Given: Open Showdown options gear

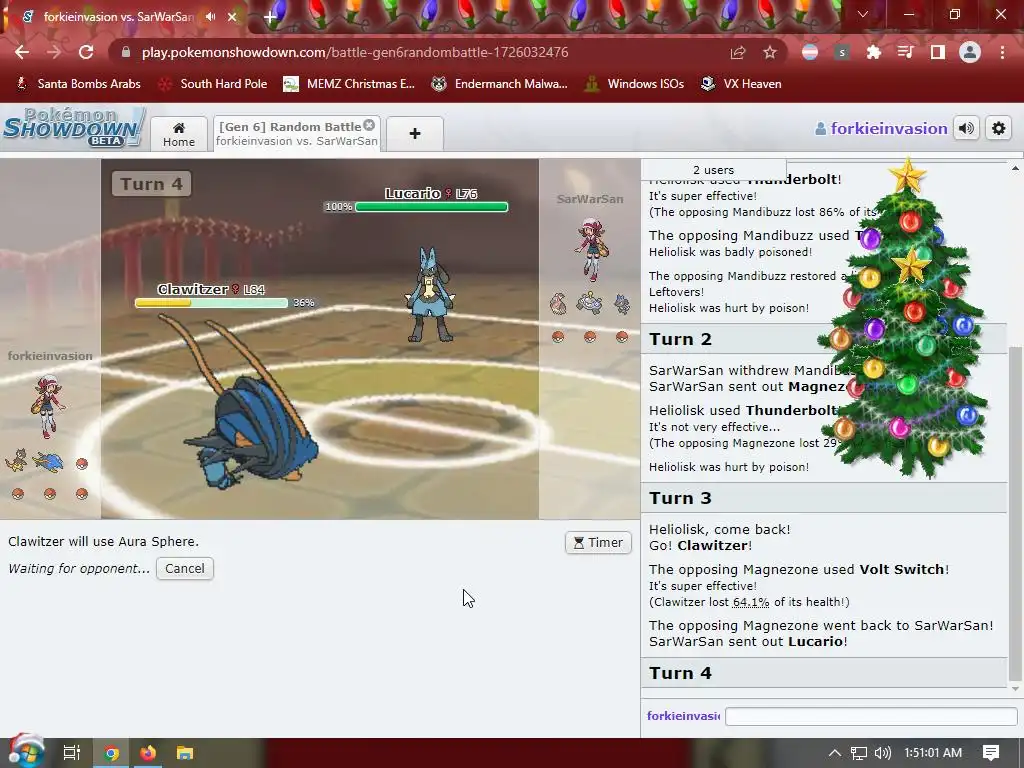Looking at the screenshot, I should (x=999, y=129).
